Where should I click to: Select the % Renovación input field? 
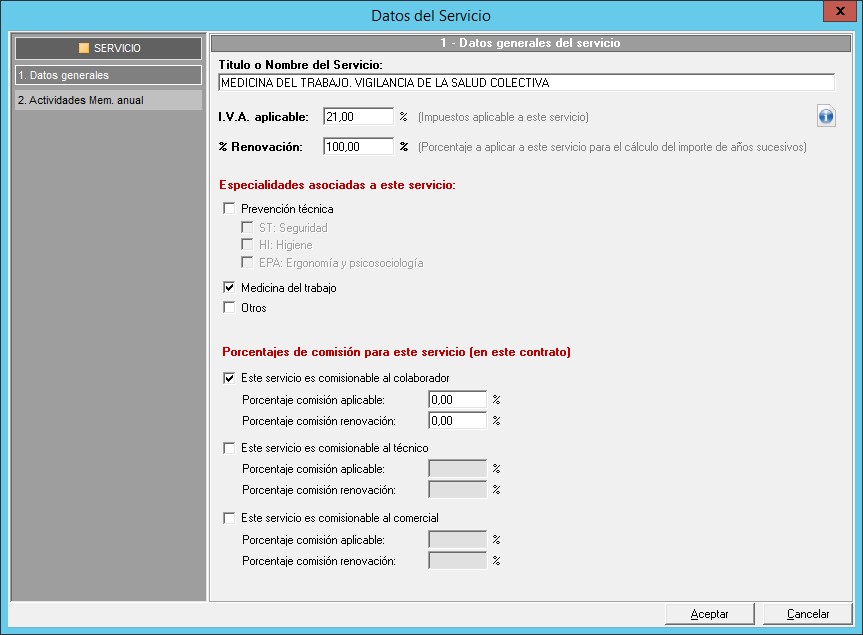pyautogui.click(x=358, y=147)
